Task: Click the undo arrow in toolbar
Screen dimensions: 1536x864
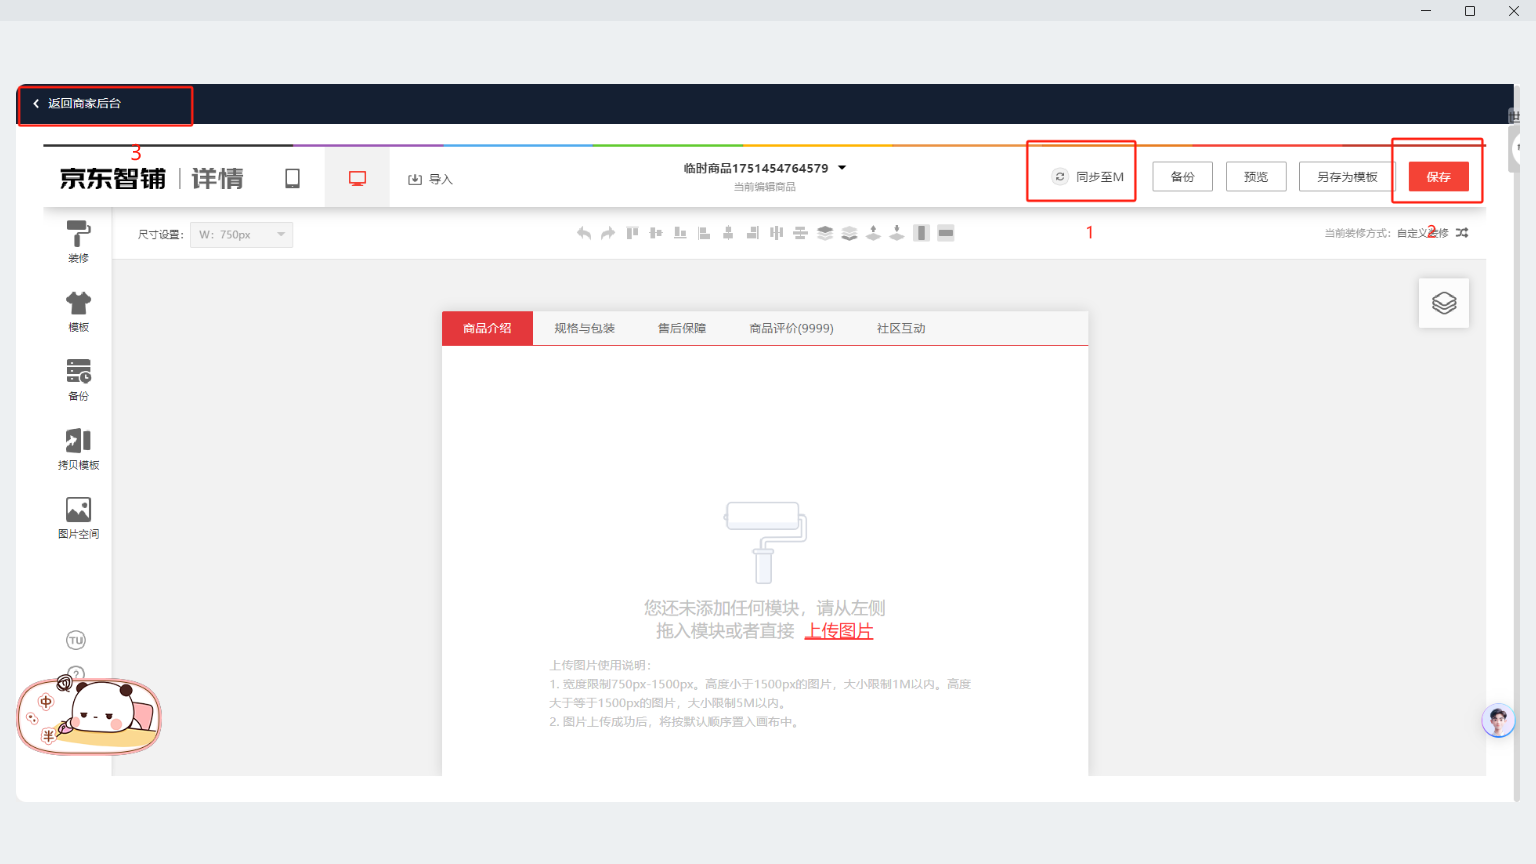Action: click(x=584, y=233)
